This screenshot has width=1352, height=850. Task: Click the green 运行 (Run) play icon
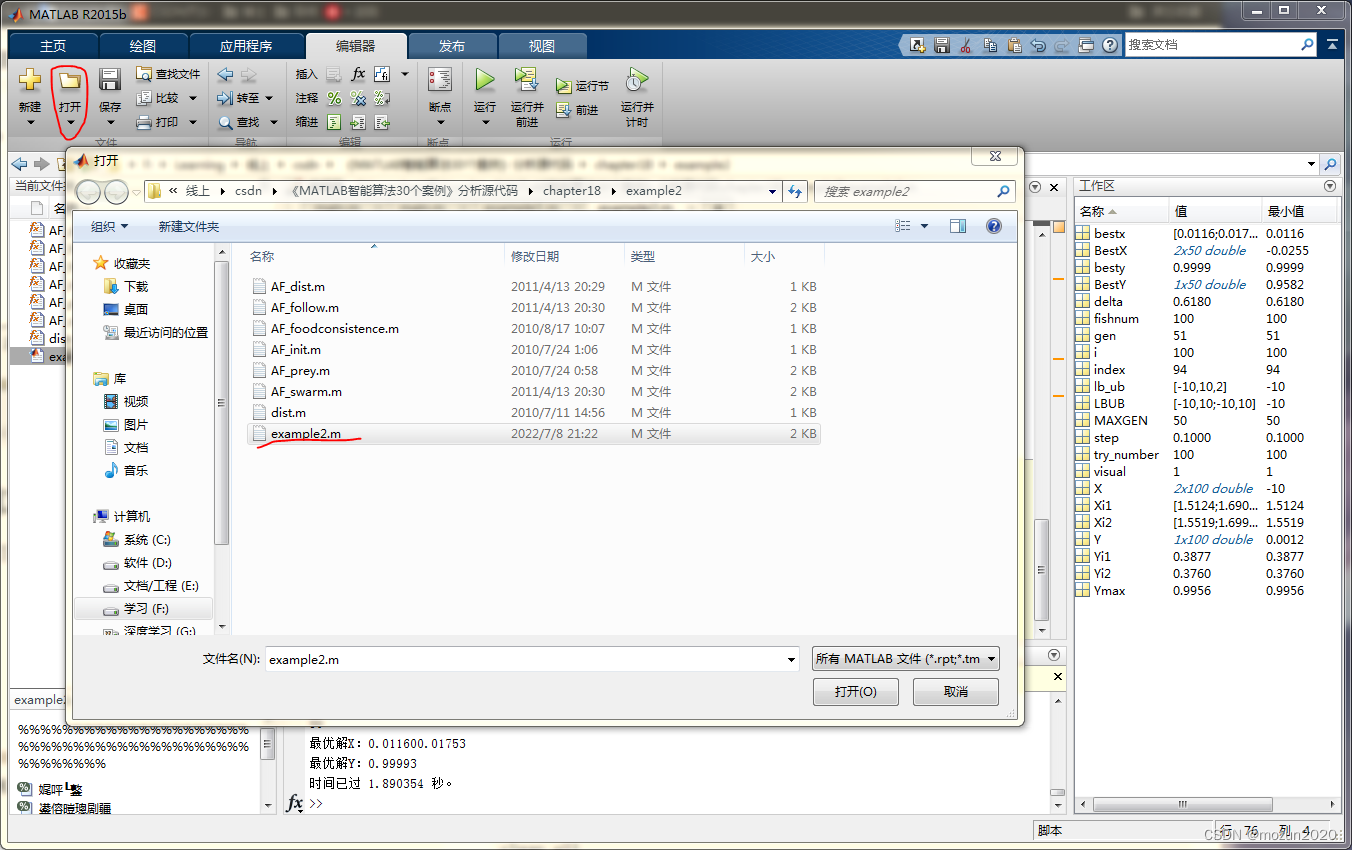point(485,80)
